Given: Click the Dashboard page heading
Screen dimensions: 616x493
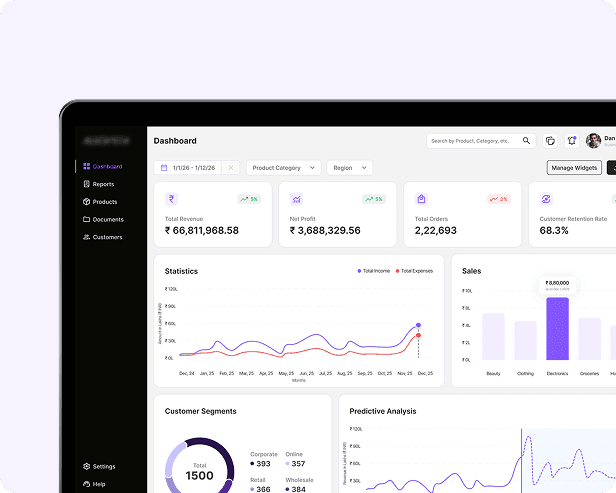Looking at the screenshot, I should [x=175, y=141].
